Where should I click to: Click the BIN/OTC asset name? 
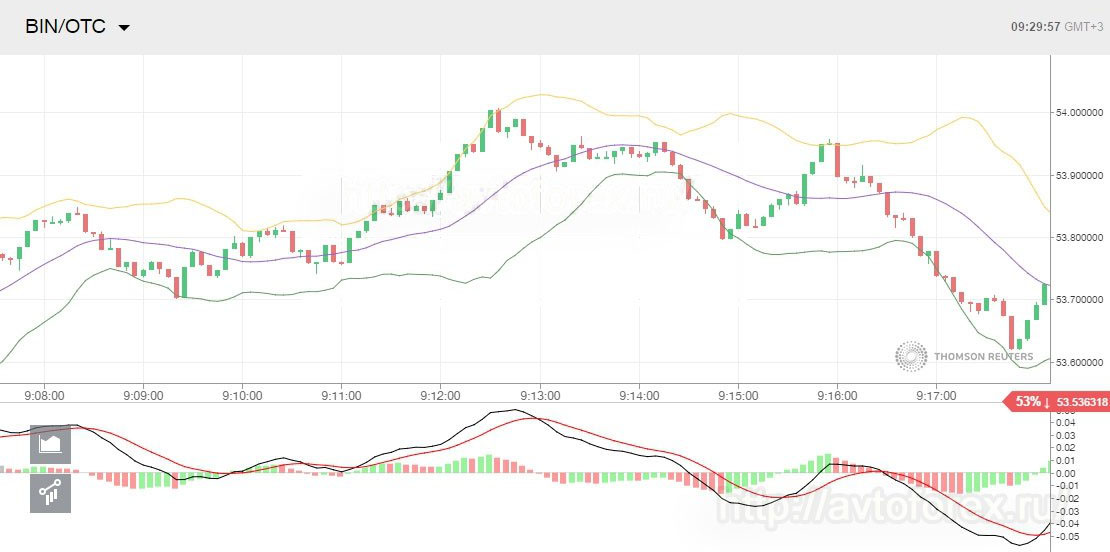[65, 27]
